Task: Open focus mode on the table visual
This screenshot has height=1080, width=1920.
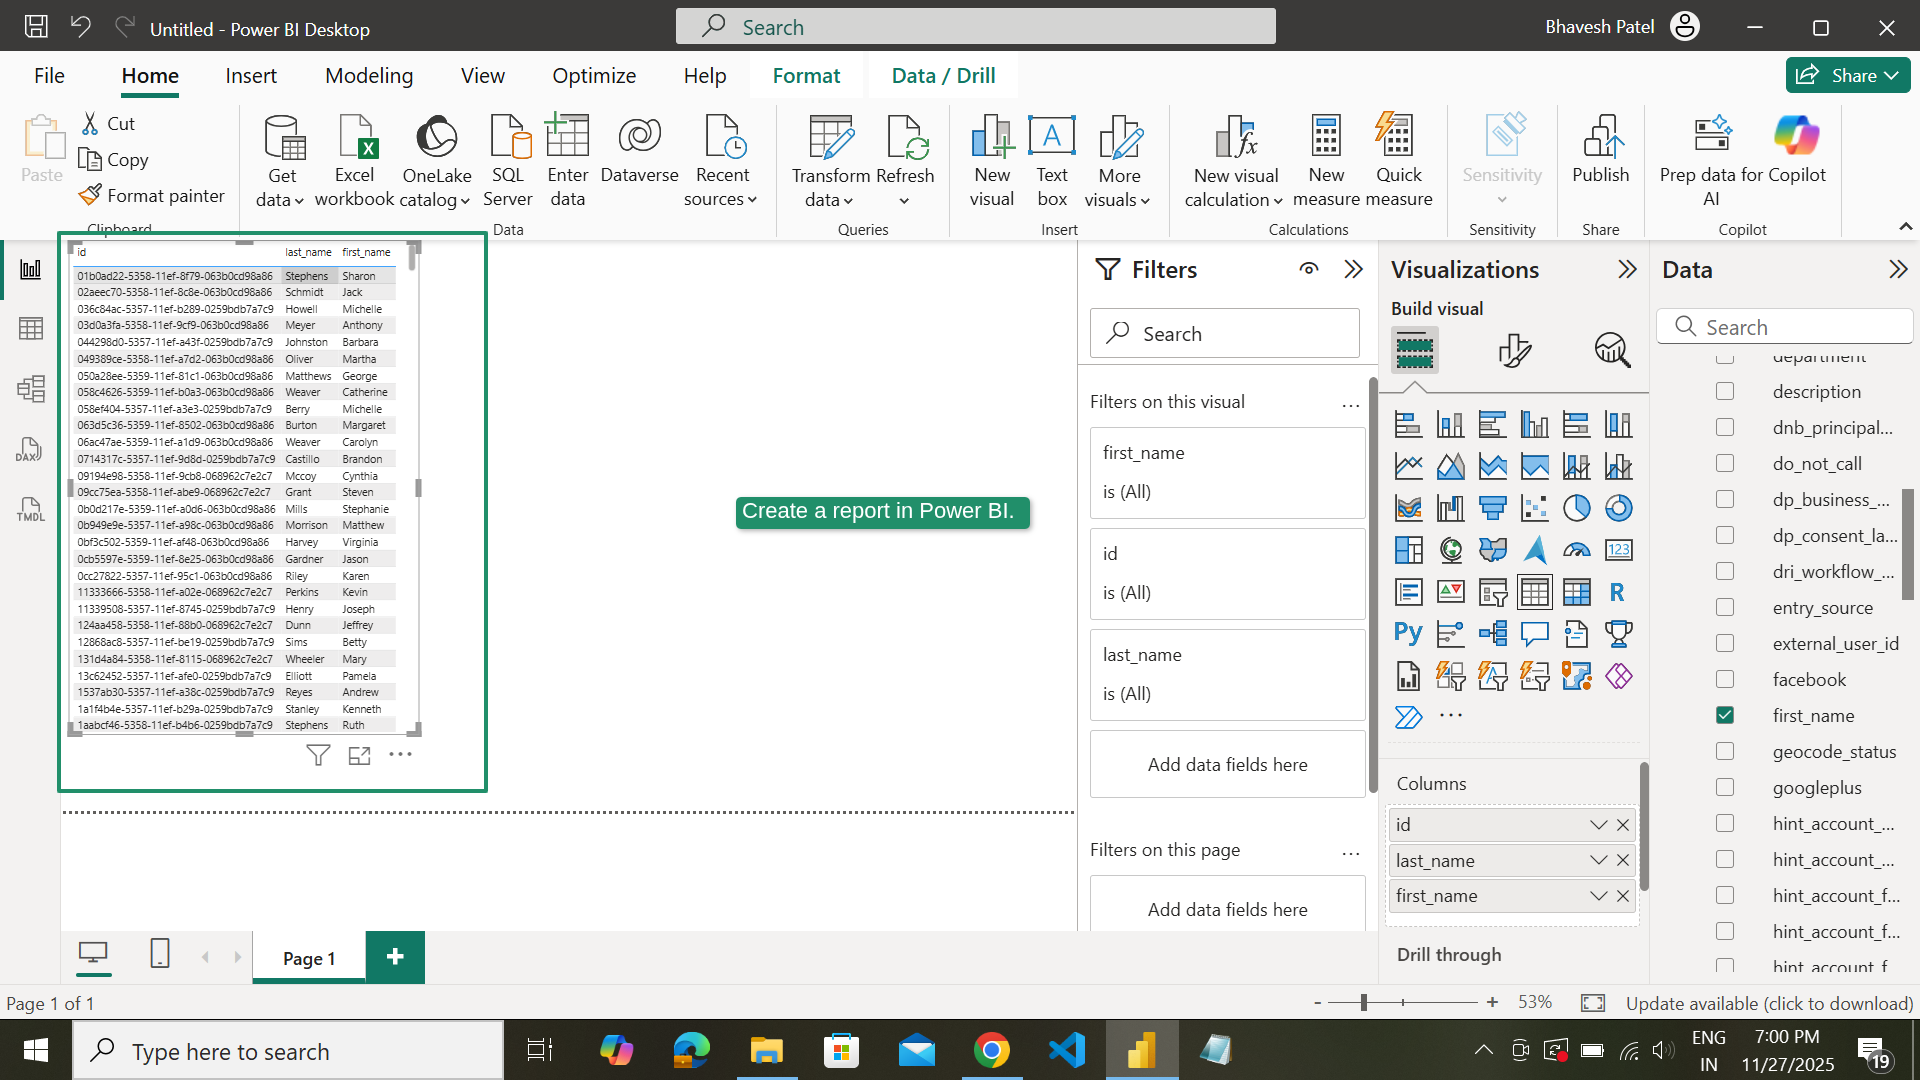Action: point(360,755)
